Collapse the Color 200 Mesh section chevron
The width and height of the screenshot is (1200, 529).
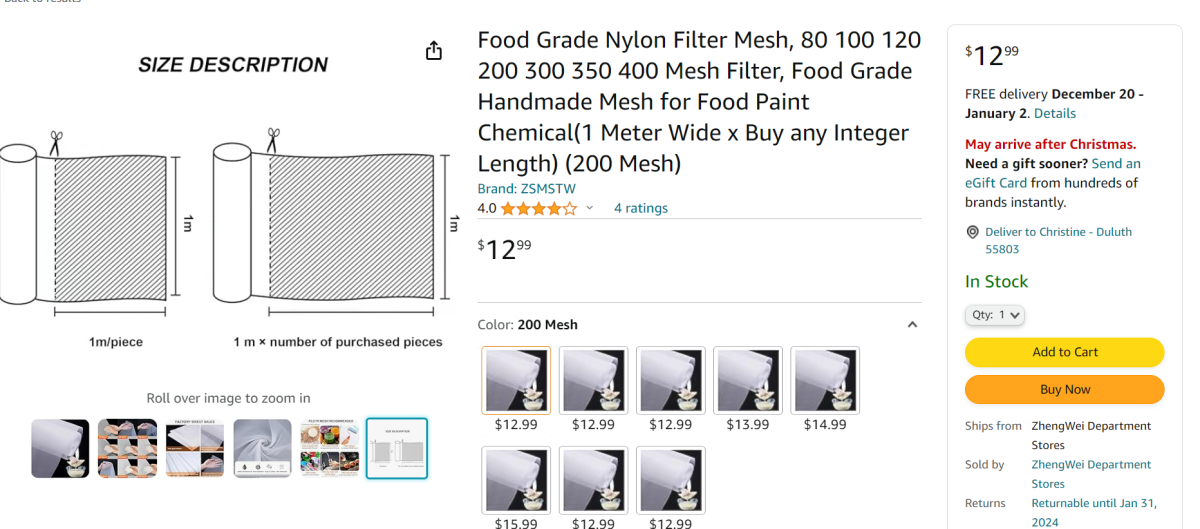coord(912,324)
